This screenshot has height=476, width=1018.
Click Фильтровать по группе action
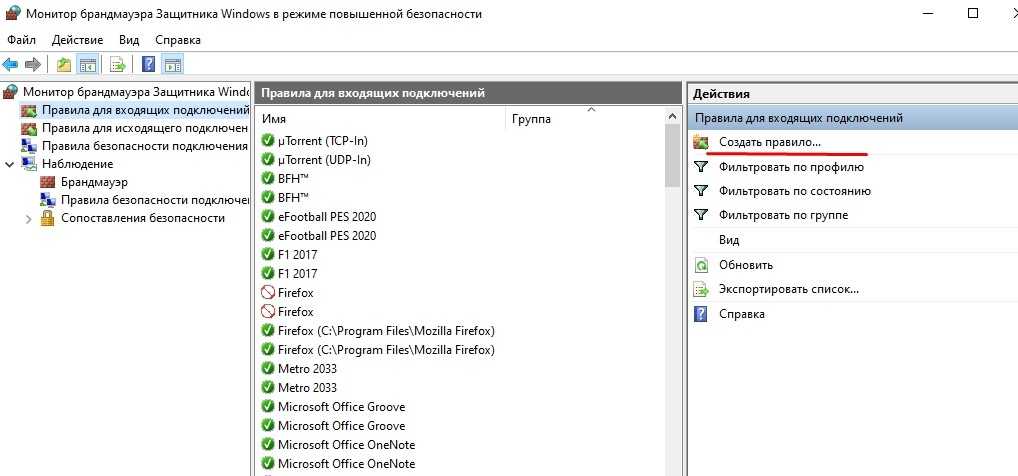(783, 215)
